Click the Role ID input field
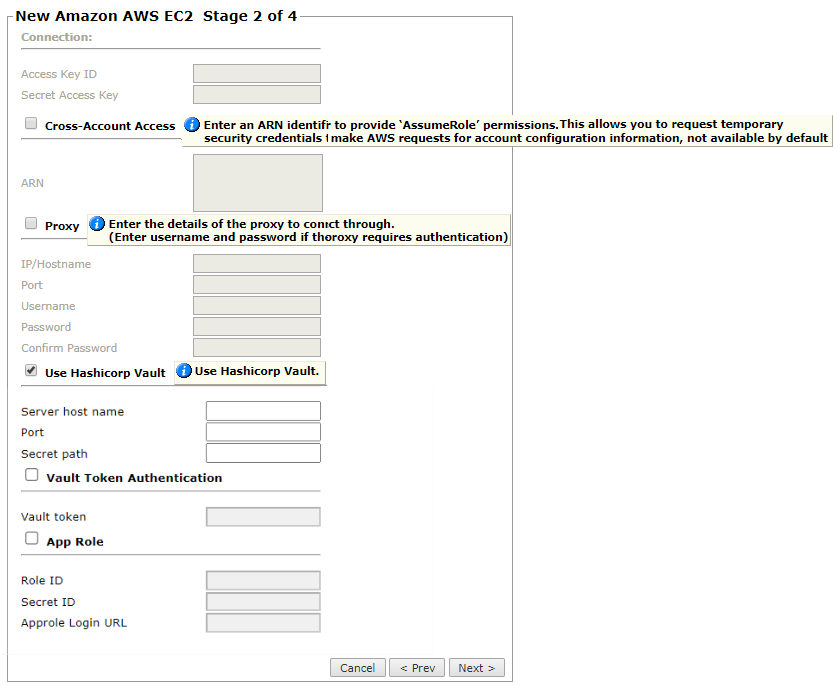The height and width of the screenshot is (686, 833). (264, 581)
